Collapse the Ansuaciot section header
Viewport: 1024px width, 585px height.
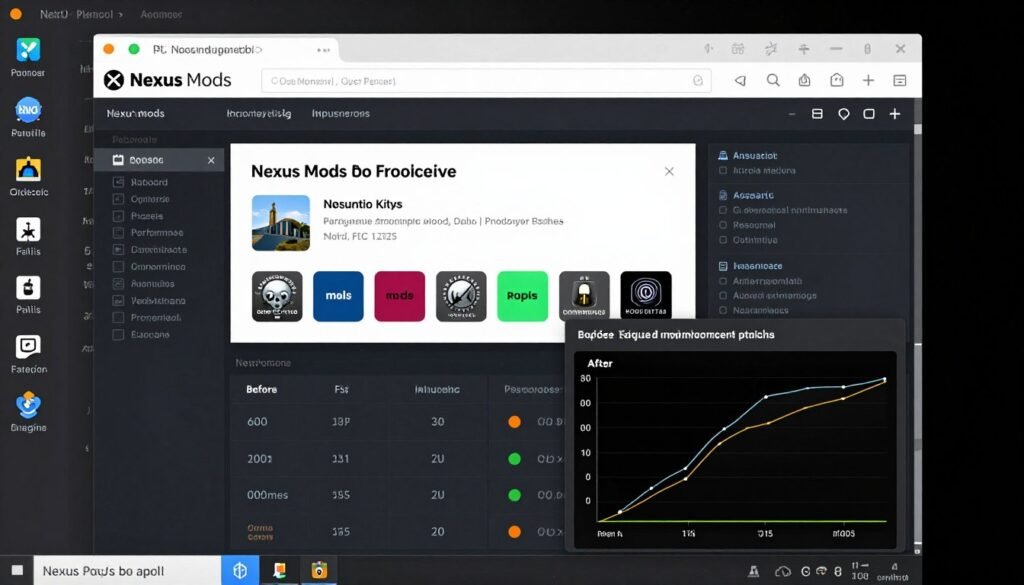pos(748,155)
